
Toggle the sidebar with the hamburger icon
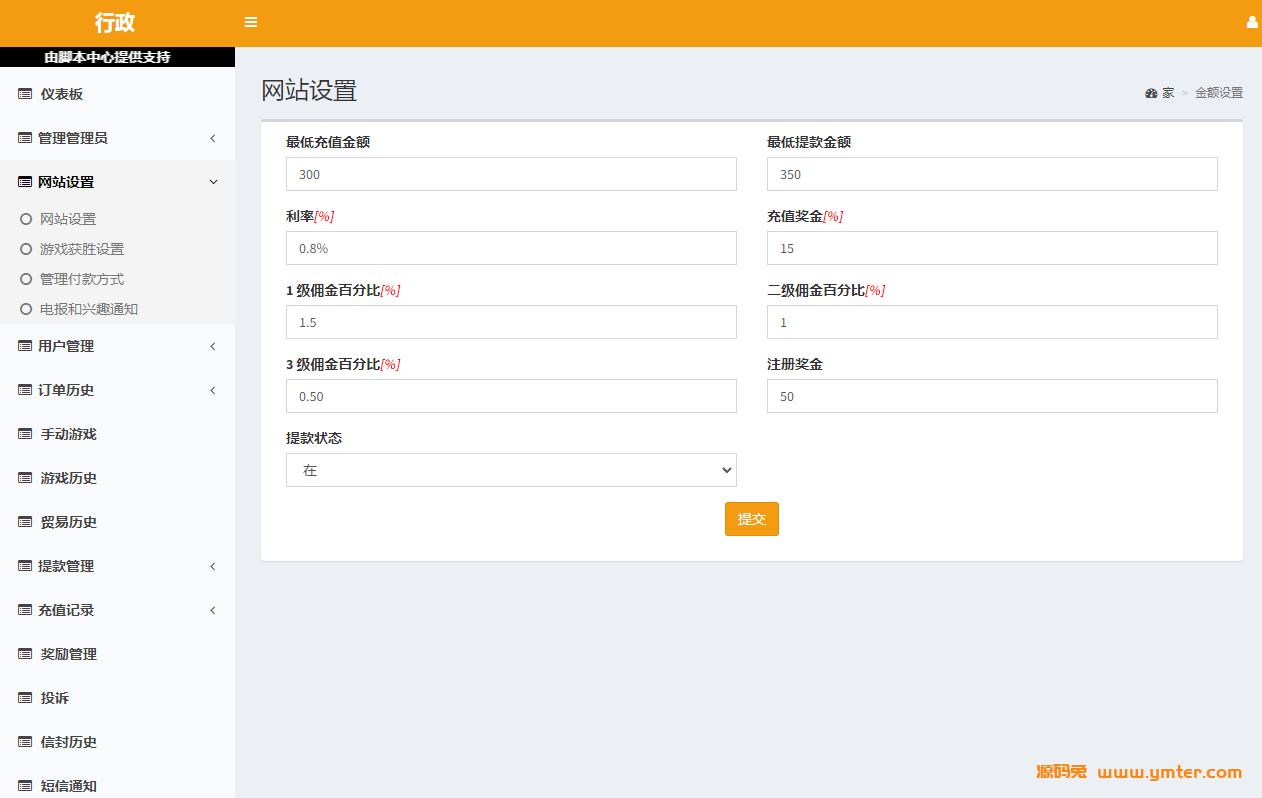pyautogui.click(x=251, y=22)
